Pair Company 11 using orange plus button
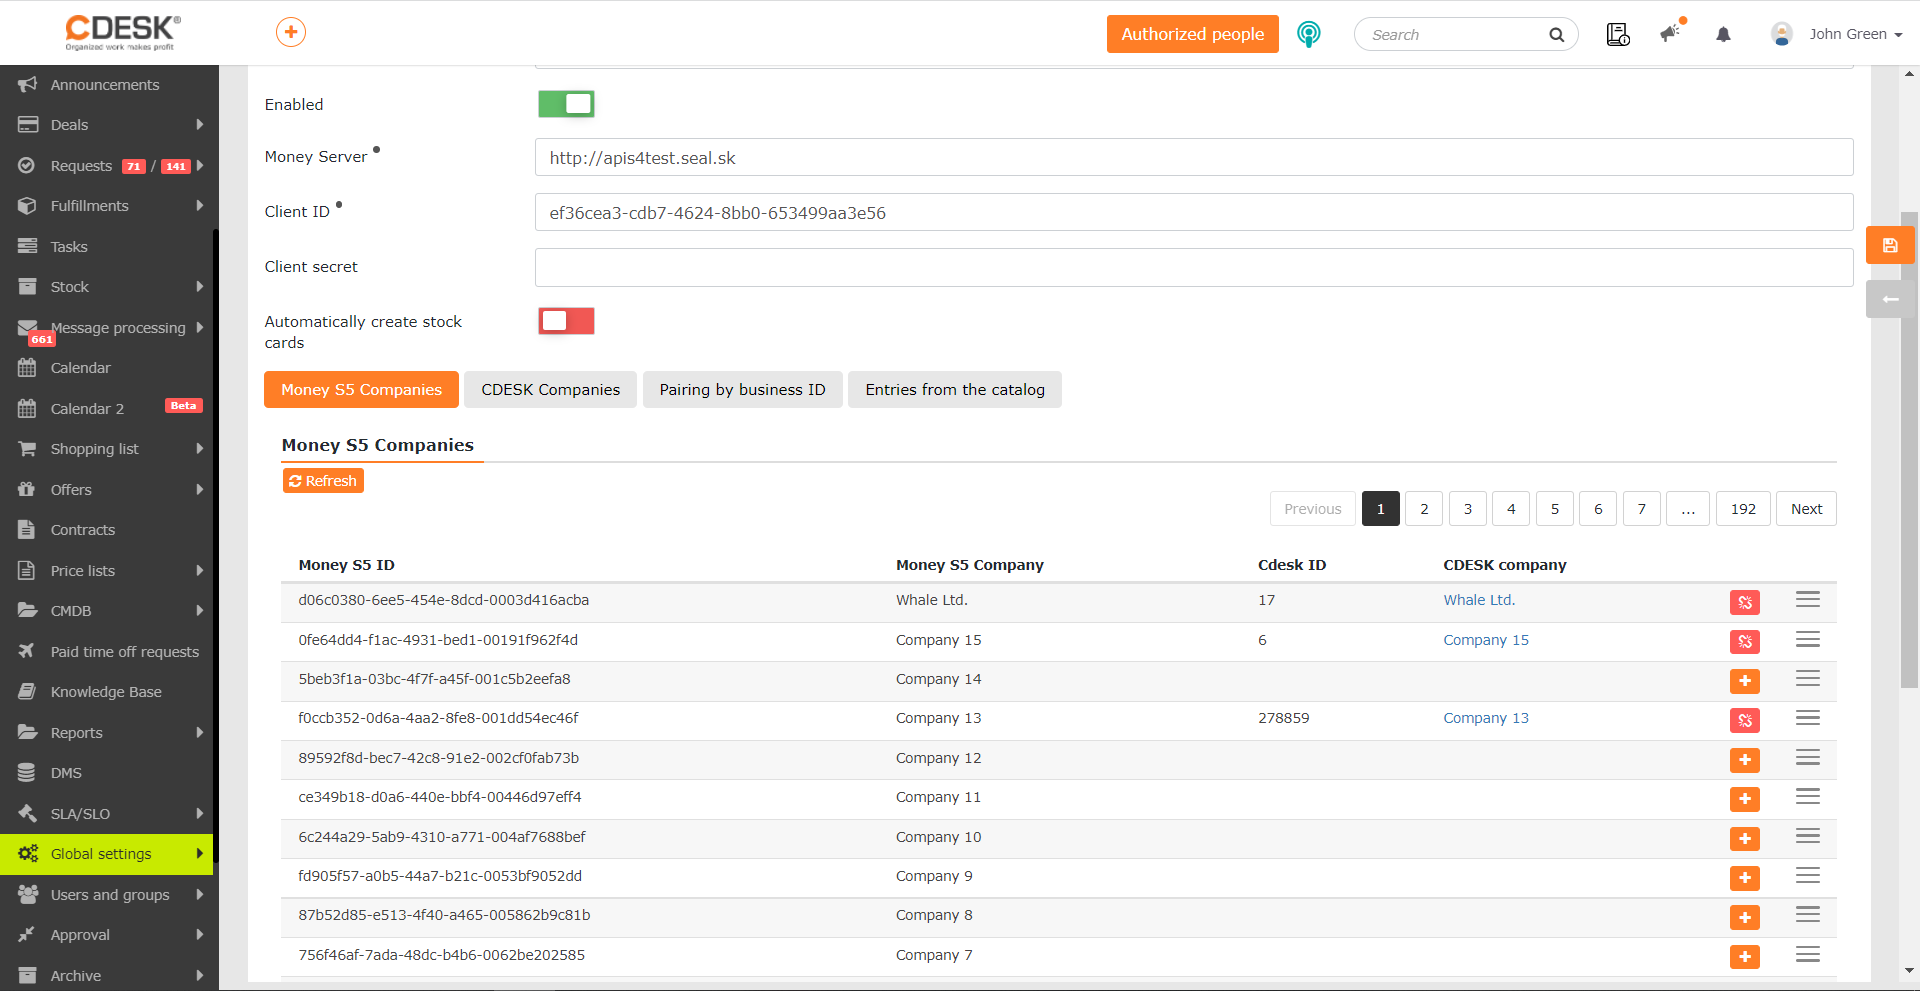Image resolution: width=1920 pixels, height=991 pixels. (1745, 799)
